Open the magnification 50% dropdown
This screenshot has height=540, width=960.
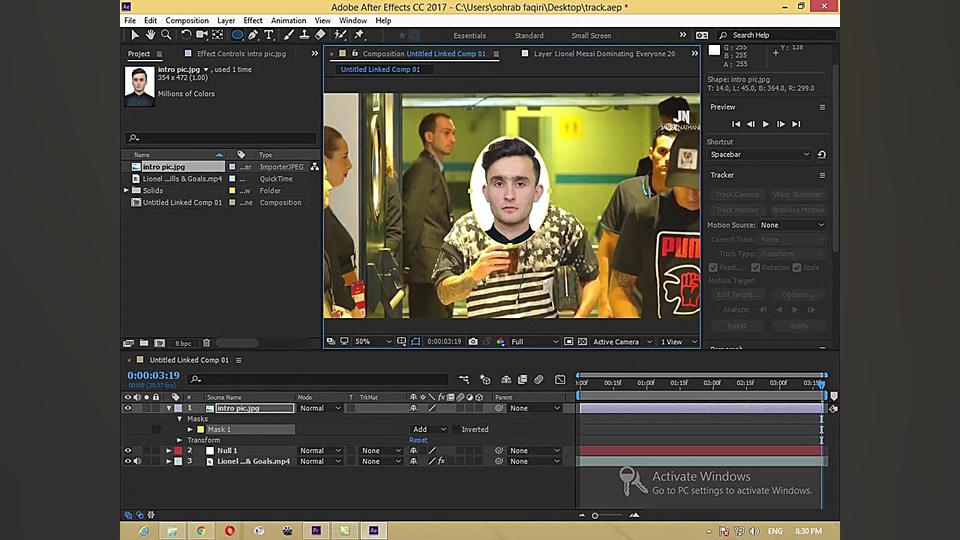(370, 342)
